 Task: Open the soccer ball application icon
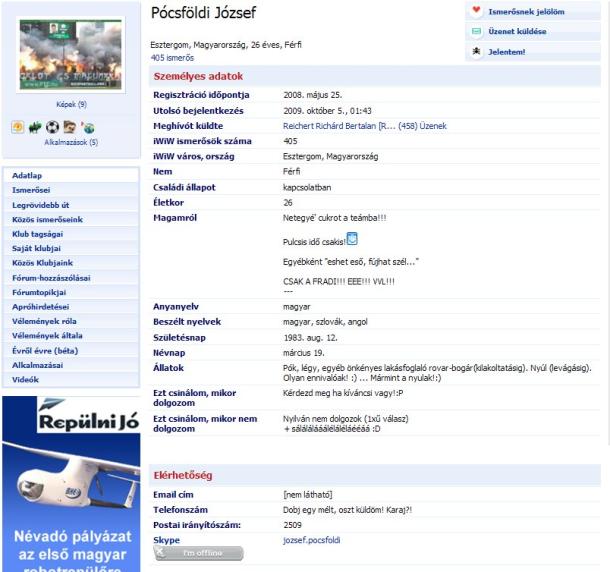[52, 127]
